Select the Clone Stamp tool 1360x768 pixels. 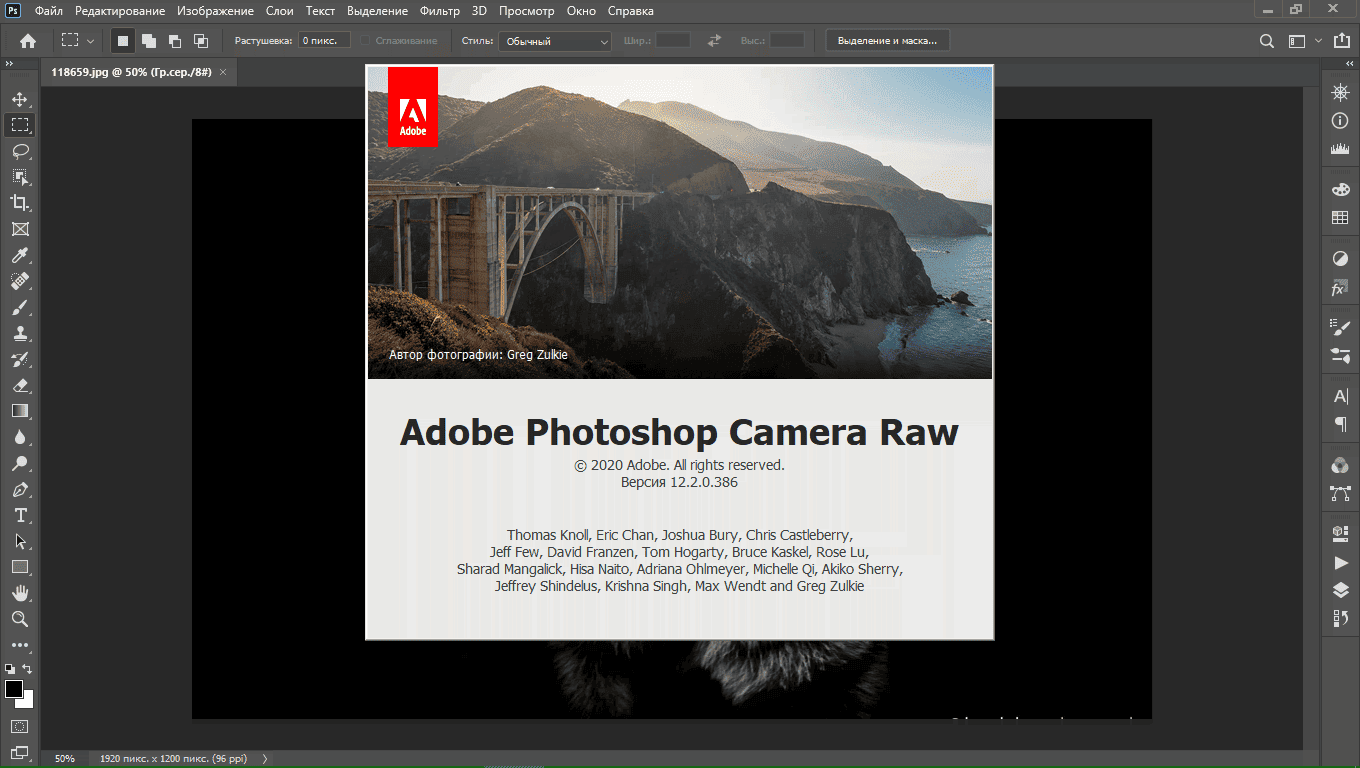tap(19, 333)
